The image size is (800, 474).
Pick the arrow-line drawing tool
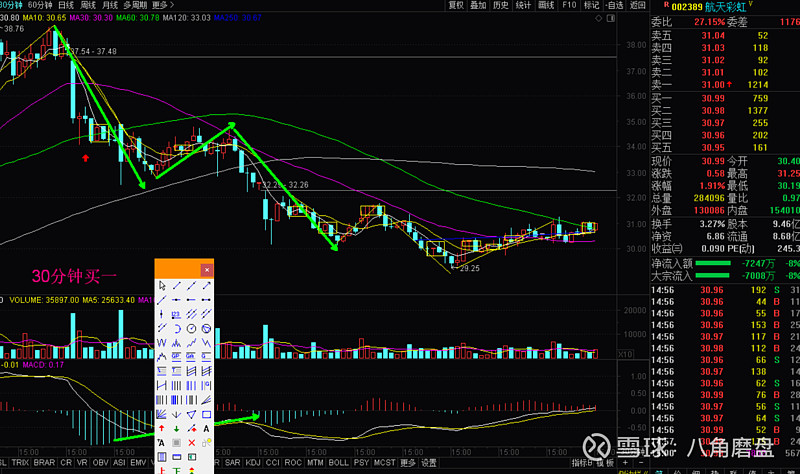point(206,286)
